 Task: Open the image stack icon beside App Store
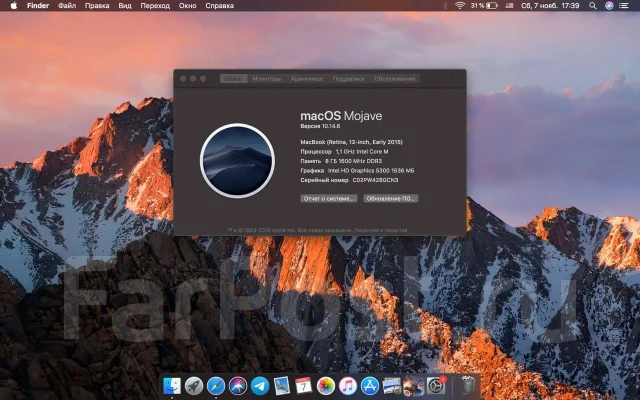tap(391, 385)
